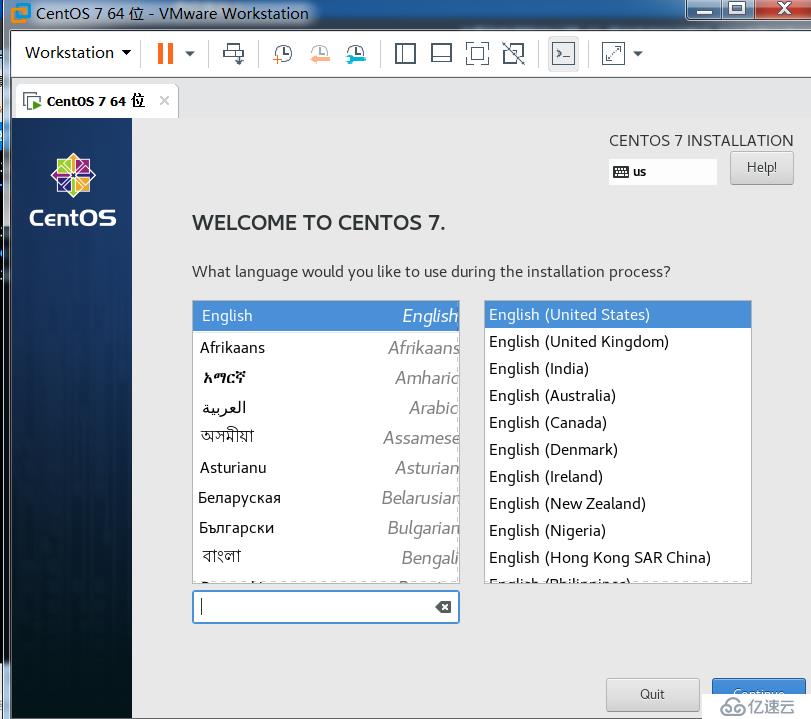The image size is (811, 719).
Task: Click the stretch guest display icon
Action: point(613,53)
